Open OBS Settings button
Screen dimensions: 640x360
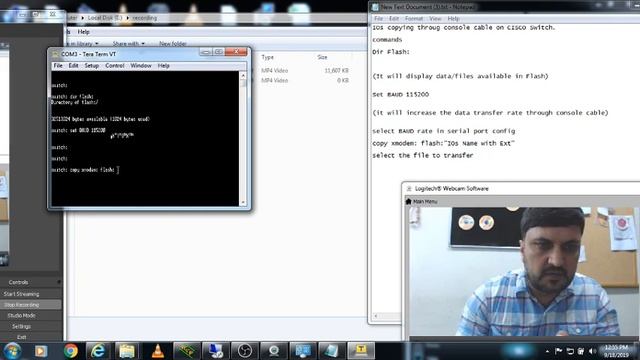click(21, 327)
